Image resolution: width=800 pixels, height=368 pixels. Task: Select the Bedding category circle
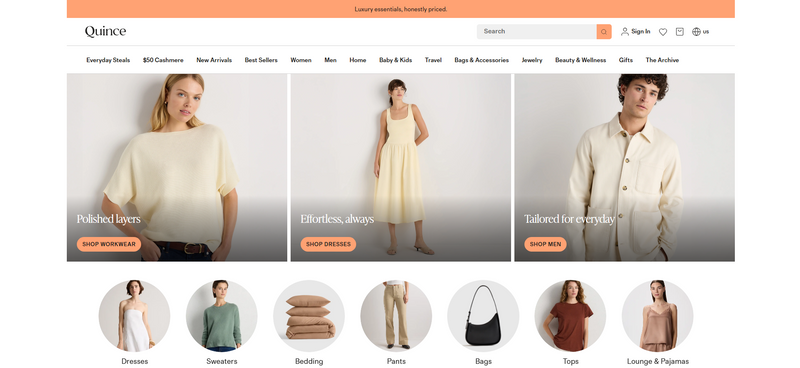point(309,316)
